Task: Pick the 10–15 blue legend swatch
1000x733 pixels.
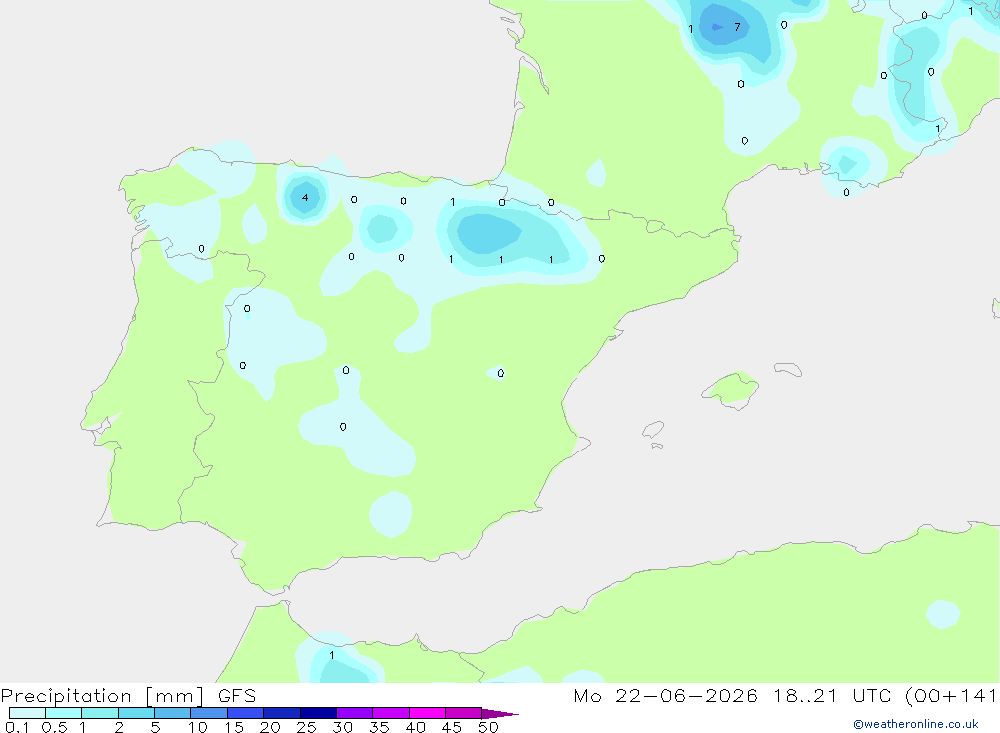Action: tap(209, 713)
